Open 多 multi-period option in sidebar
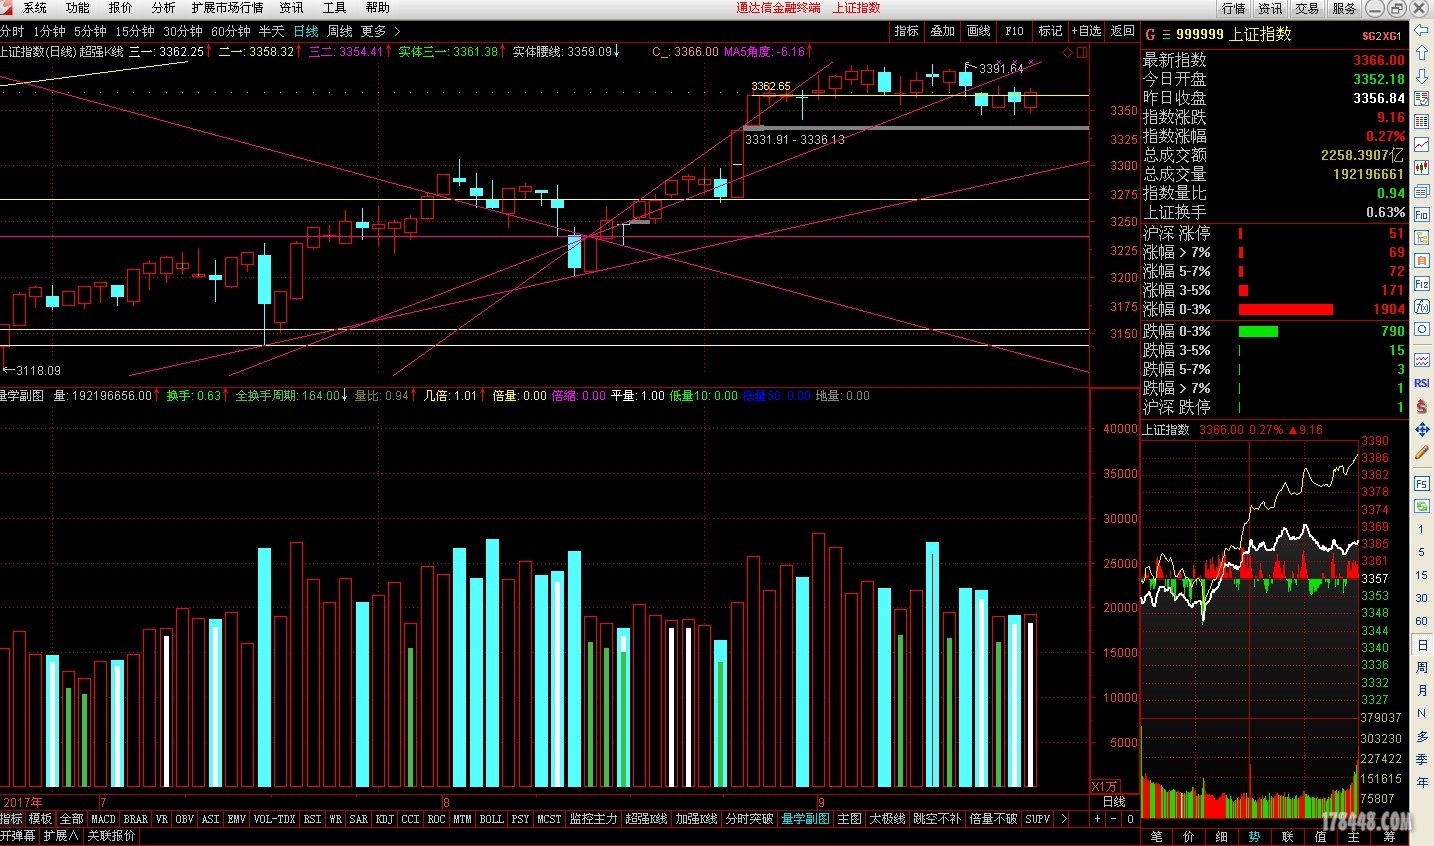The height and width of the screenshot is (846, 1434). pyautogui.click(x=1421, y=736)
